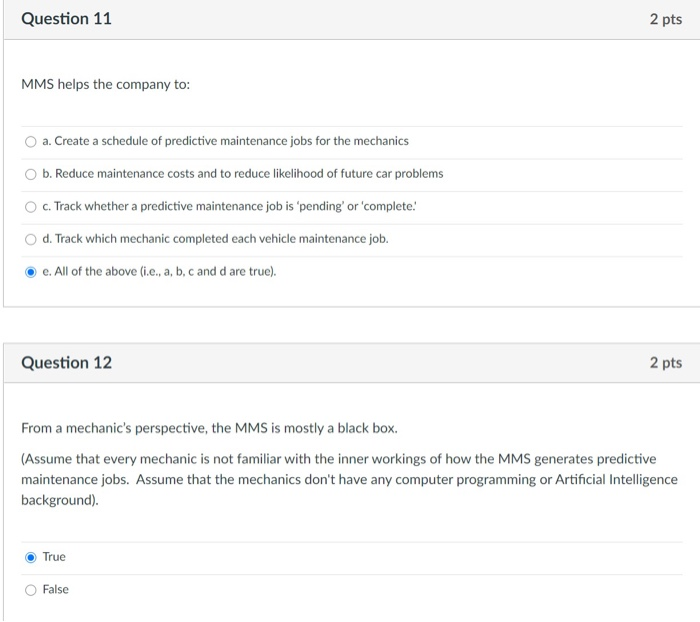Click the selected radio for e. All of the above

pos(30,272)
